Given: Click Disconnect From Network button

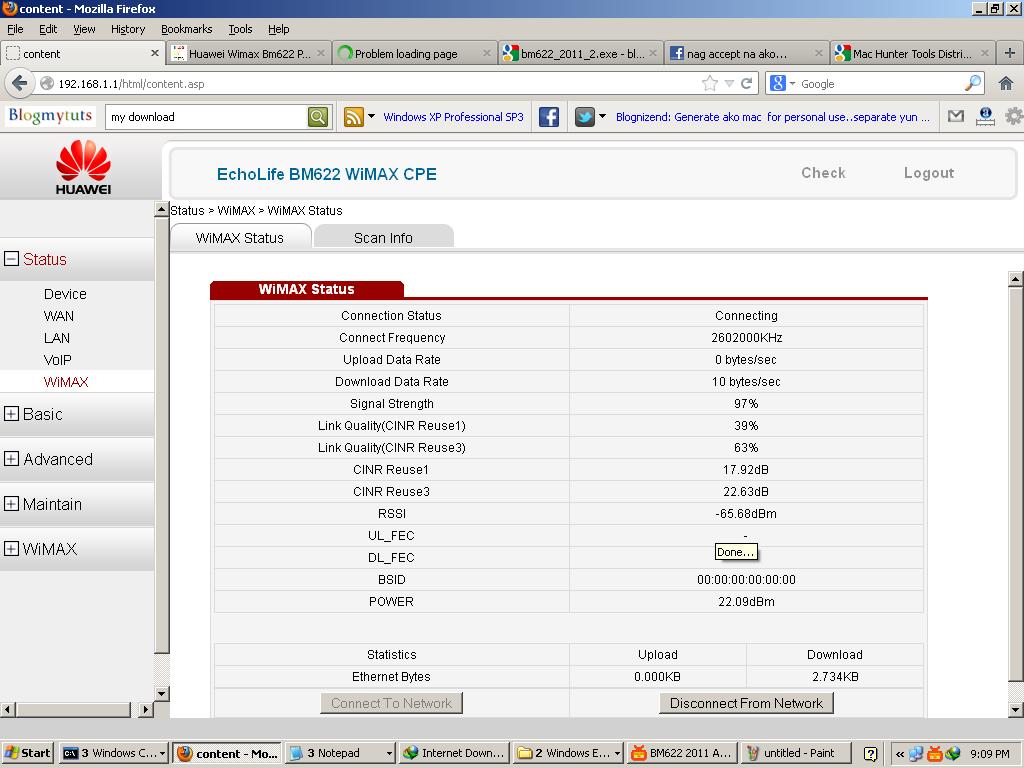Looking at the screenshot, I should pos(746,703).
